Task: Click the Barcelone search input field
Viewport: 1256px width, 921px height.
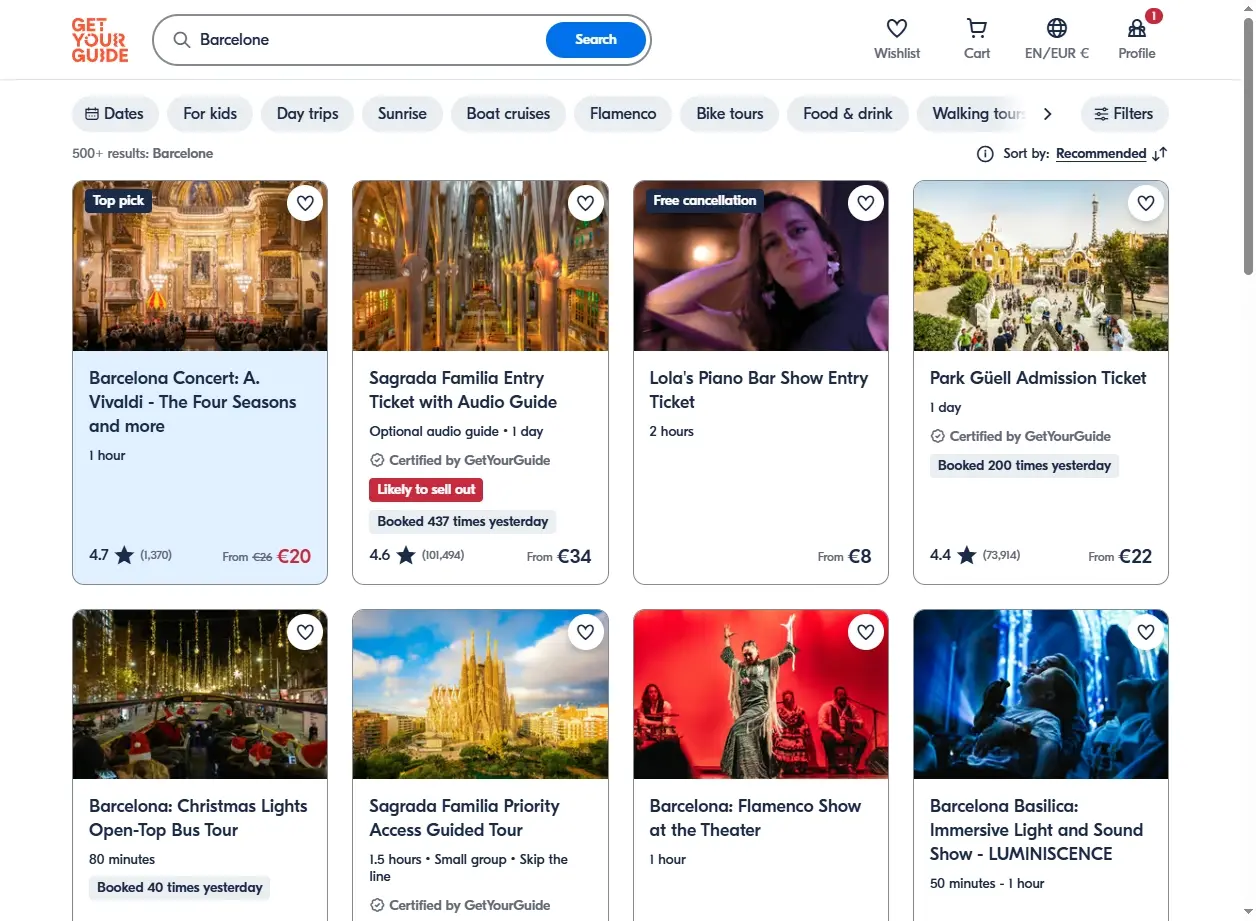Action: [366, 40]
